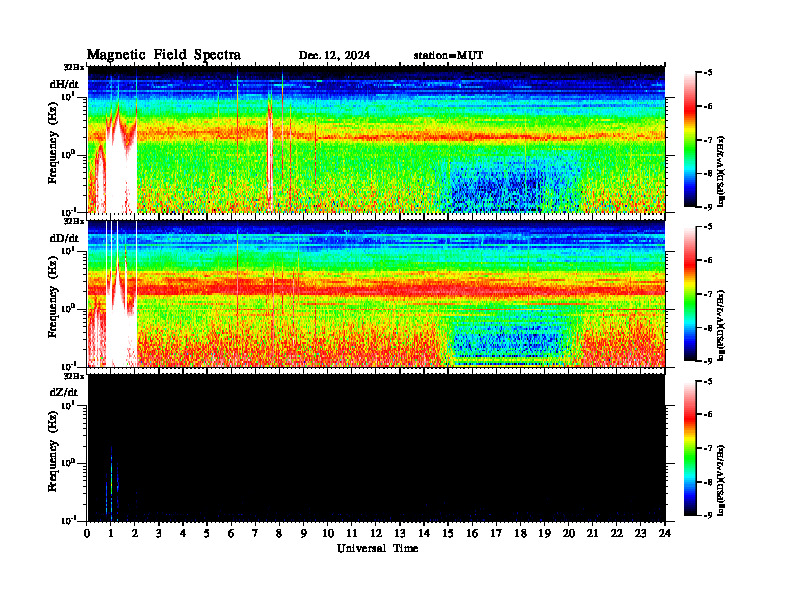Click the 10^1 frequency tick on dH/dt panel
Viewport: 792px width, 612px height.
point(68,96)
